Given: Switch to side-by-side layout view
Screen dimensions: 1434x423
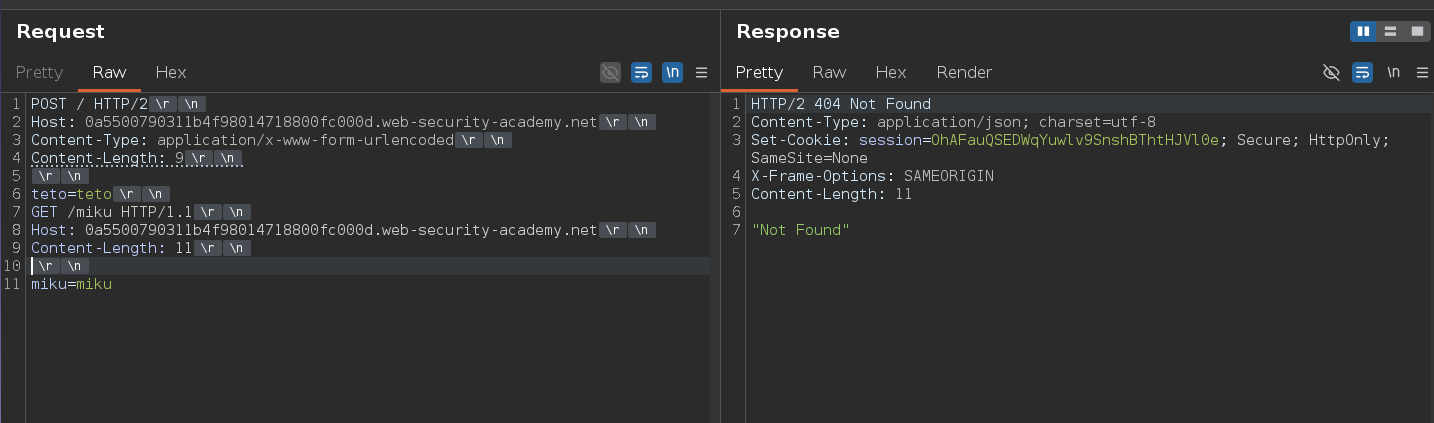Looking at the screenshot, I should click(1362, 32).
